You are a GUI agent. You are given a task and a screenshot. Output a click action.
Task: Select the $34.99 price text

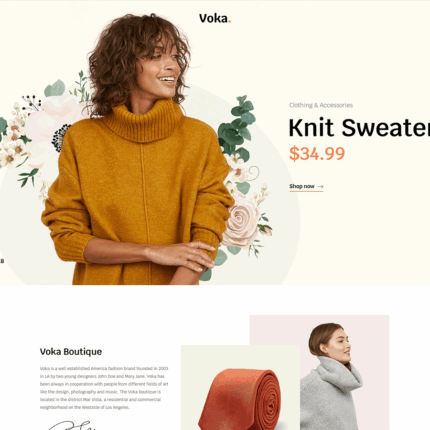[317, 154]
